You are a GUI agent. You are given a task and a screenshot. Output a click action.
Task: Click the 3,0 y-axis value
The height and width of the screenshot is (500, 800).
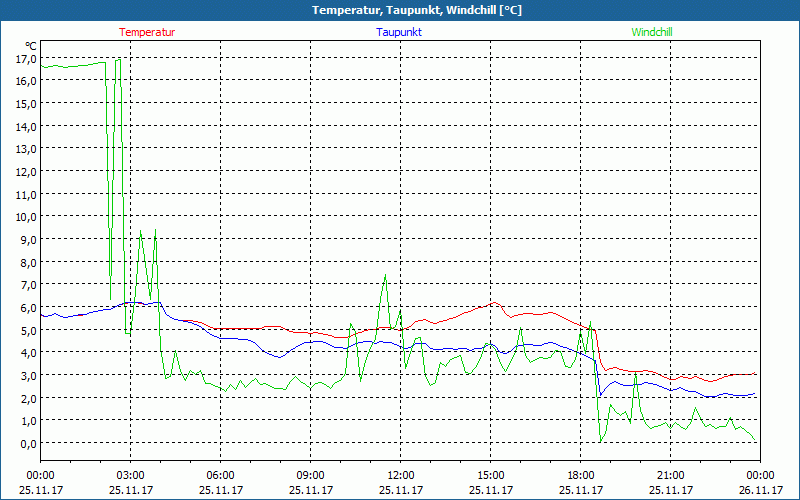[29, 375]
